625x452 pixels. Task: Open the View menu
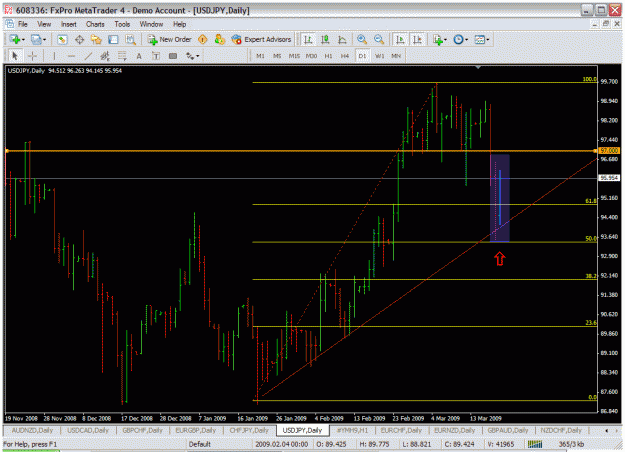44,24
